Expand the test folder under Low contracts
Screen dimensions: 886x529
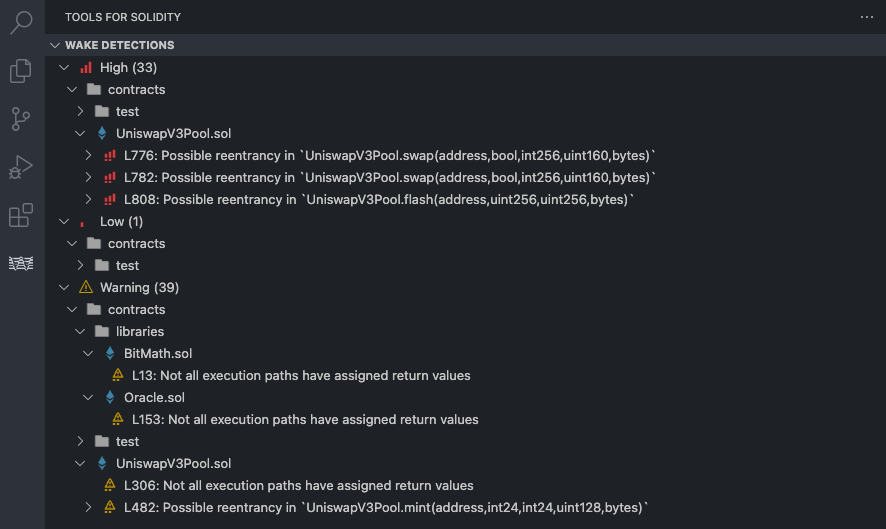tap(80, 266)
